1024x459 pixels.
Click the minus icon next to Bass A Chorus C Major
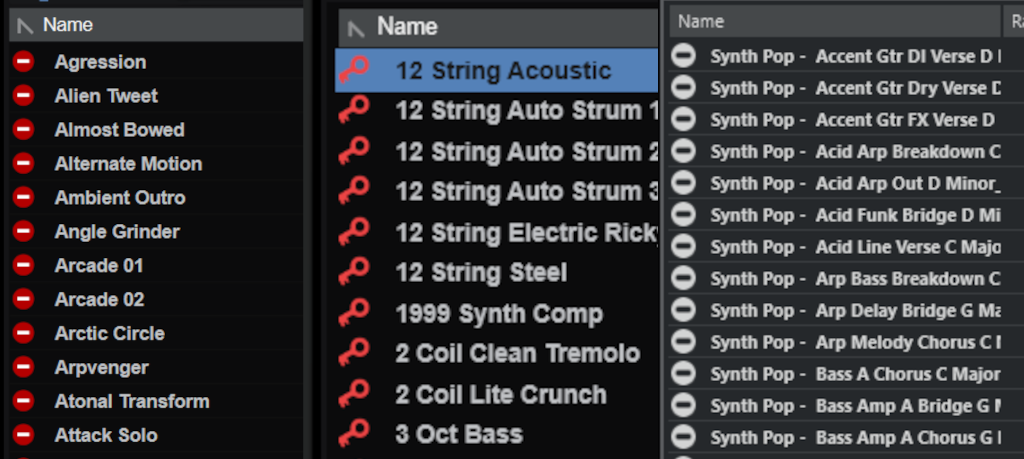coord(683,374)
